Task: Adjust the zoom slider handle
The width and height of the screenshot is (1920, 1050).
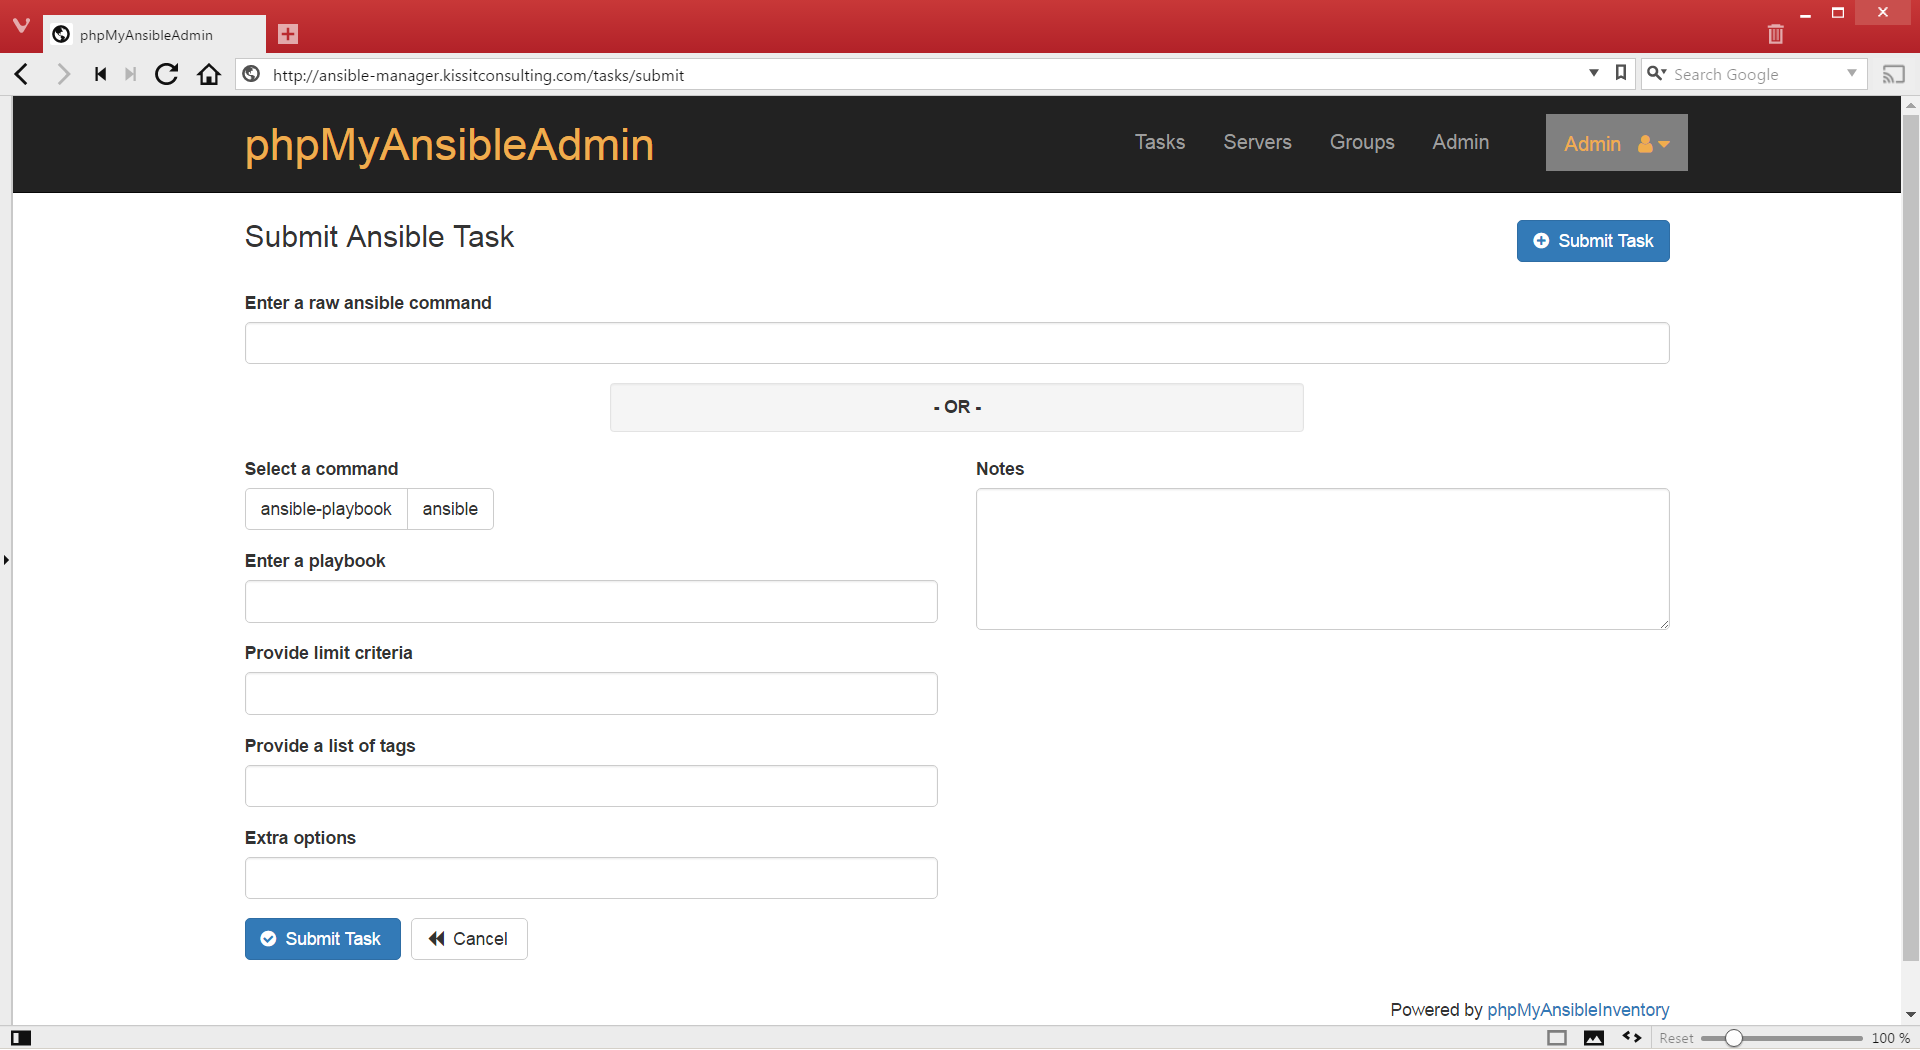Action: 1734,1038
